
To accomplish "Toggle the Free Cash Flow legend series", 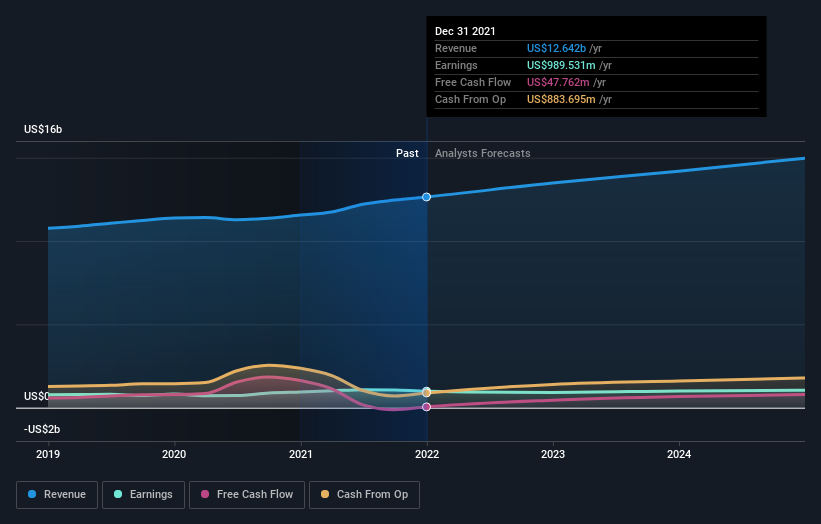I will pos(247,495).
